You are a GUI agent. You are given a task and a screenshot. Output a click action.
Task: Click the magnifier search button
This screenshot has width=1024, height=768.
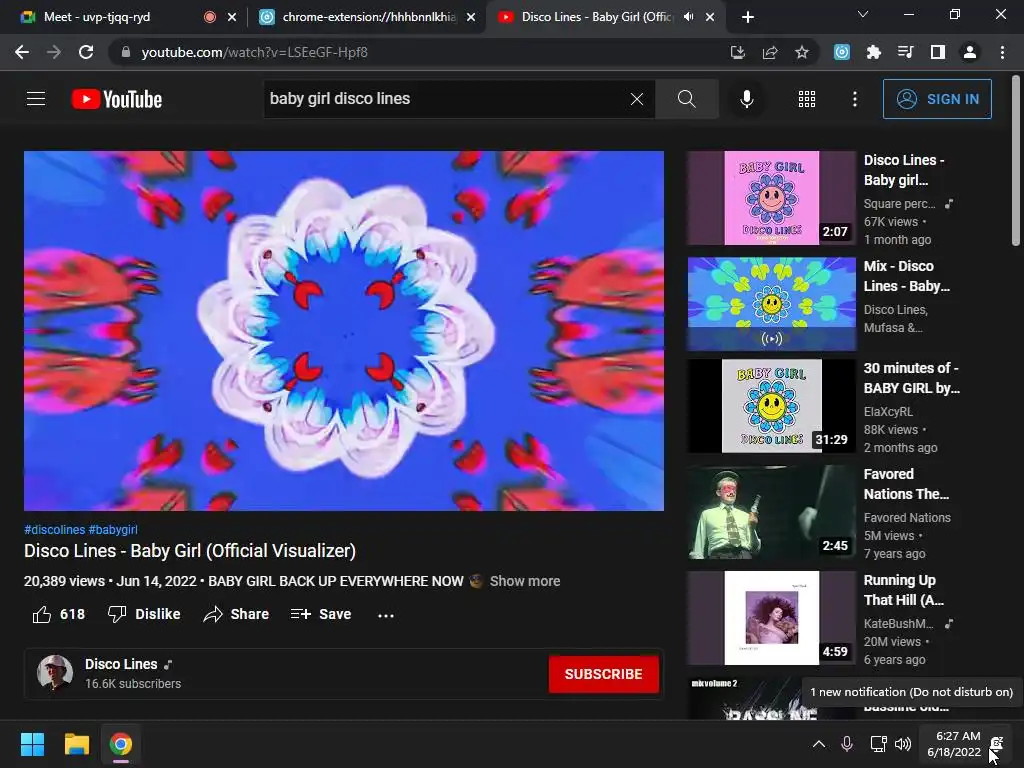point(686,99)
